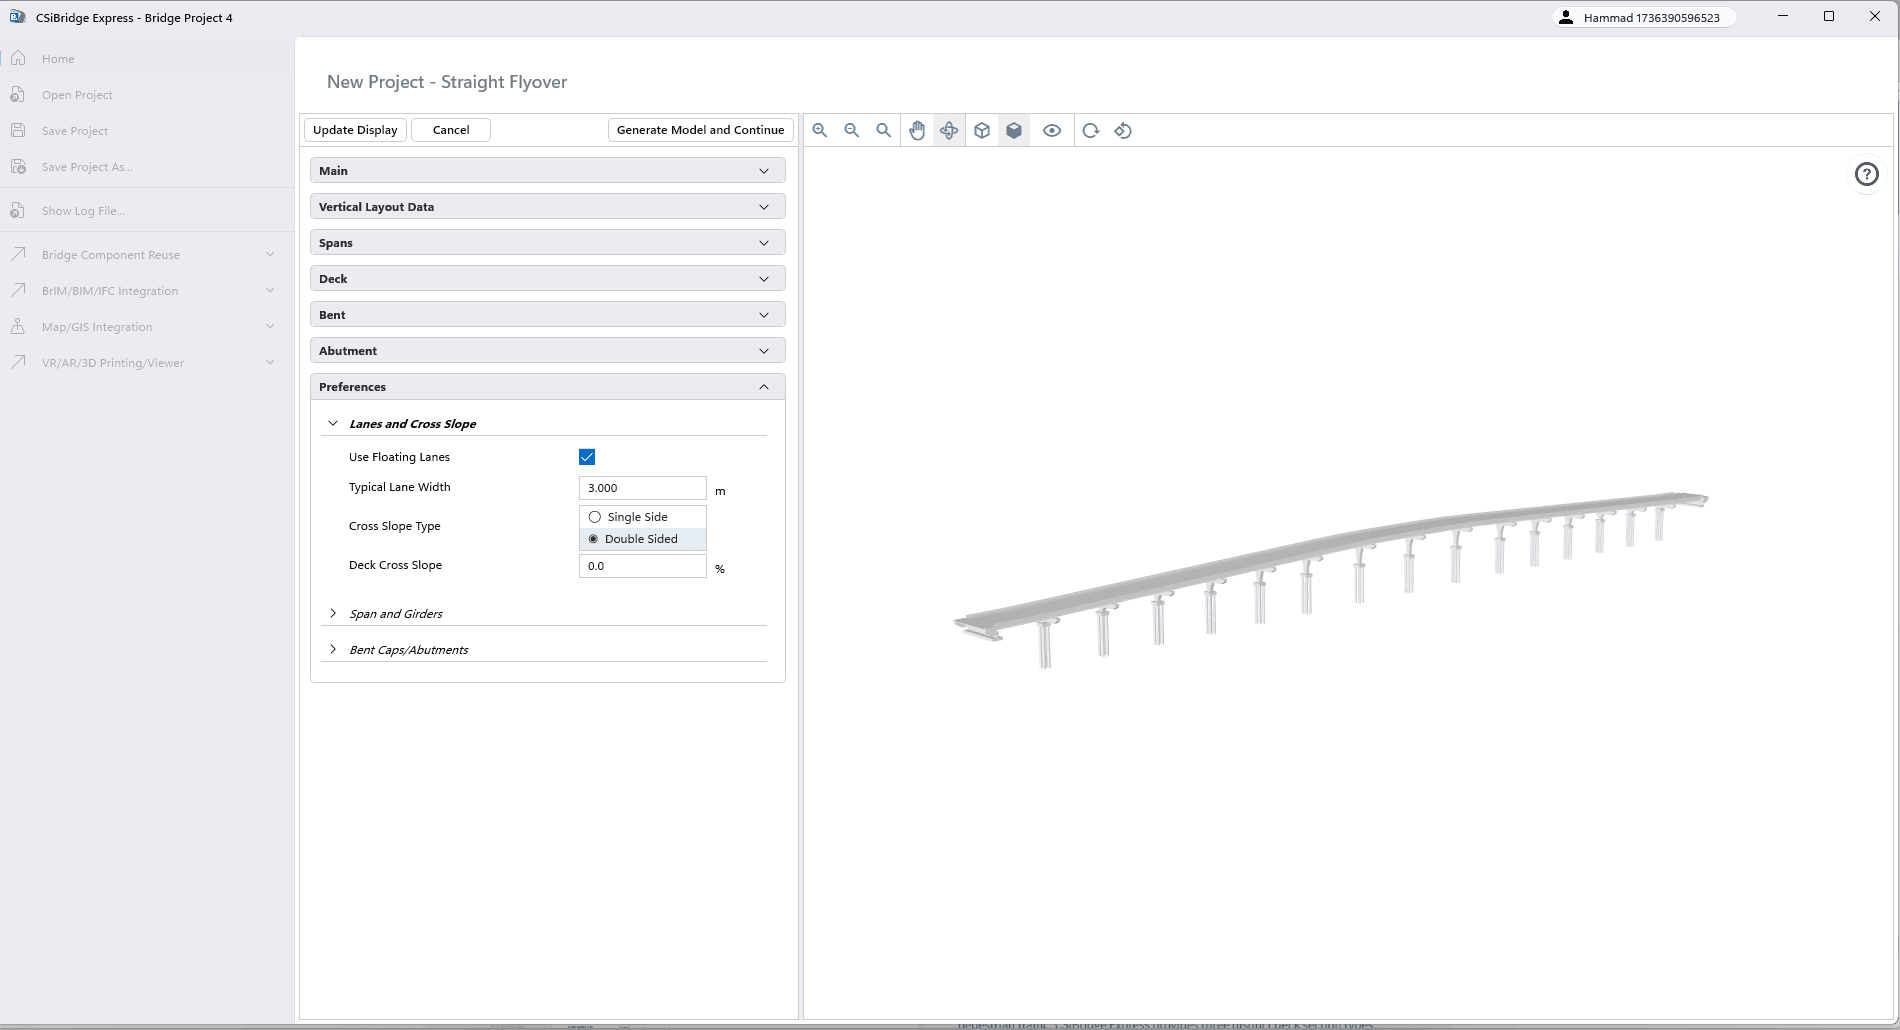
Task: Uncheck the Use Floating Lanes checkbox
Action: click(587, 457)
